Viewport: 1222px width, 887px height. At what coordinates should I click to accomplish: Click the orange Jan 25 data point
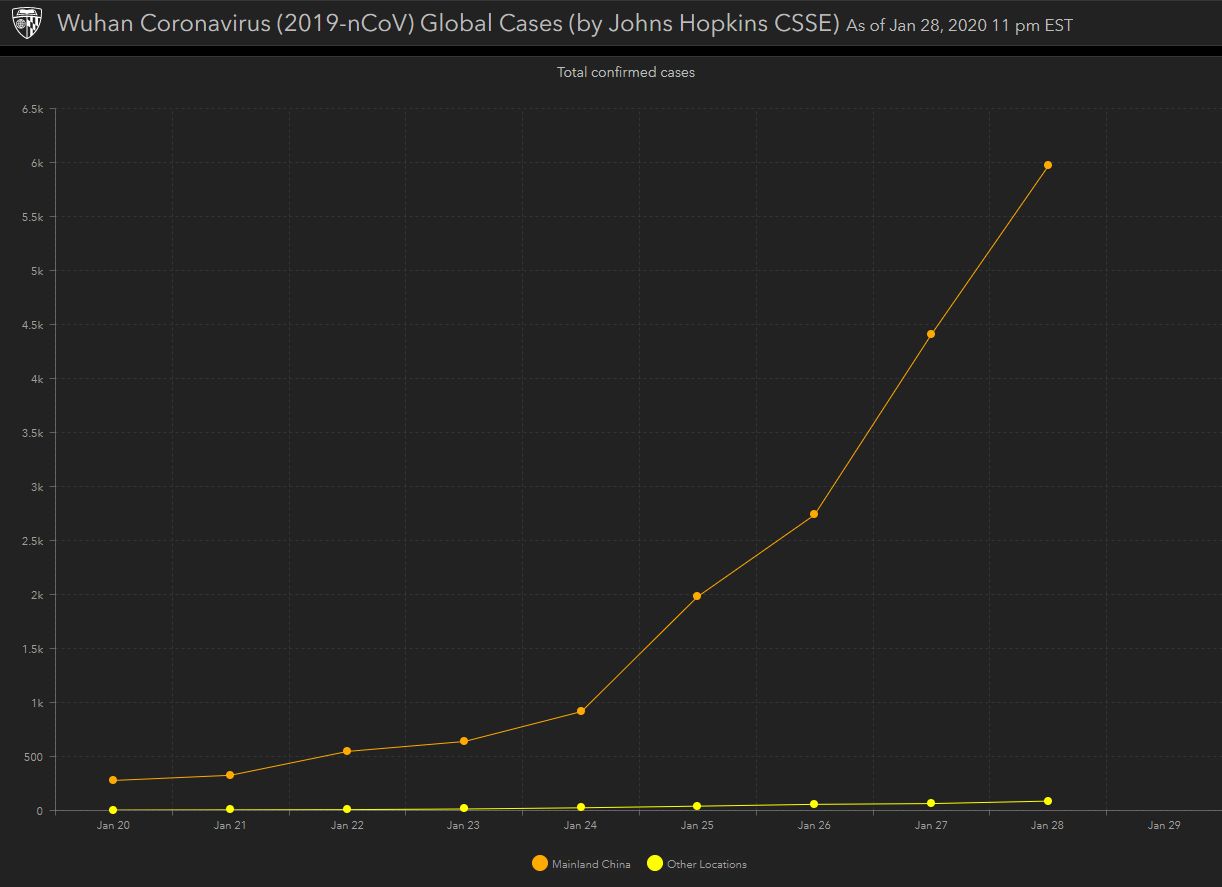(697, 596)
